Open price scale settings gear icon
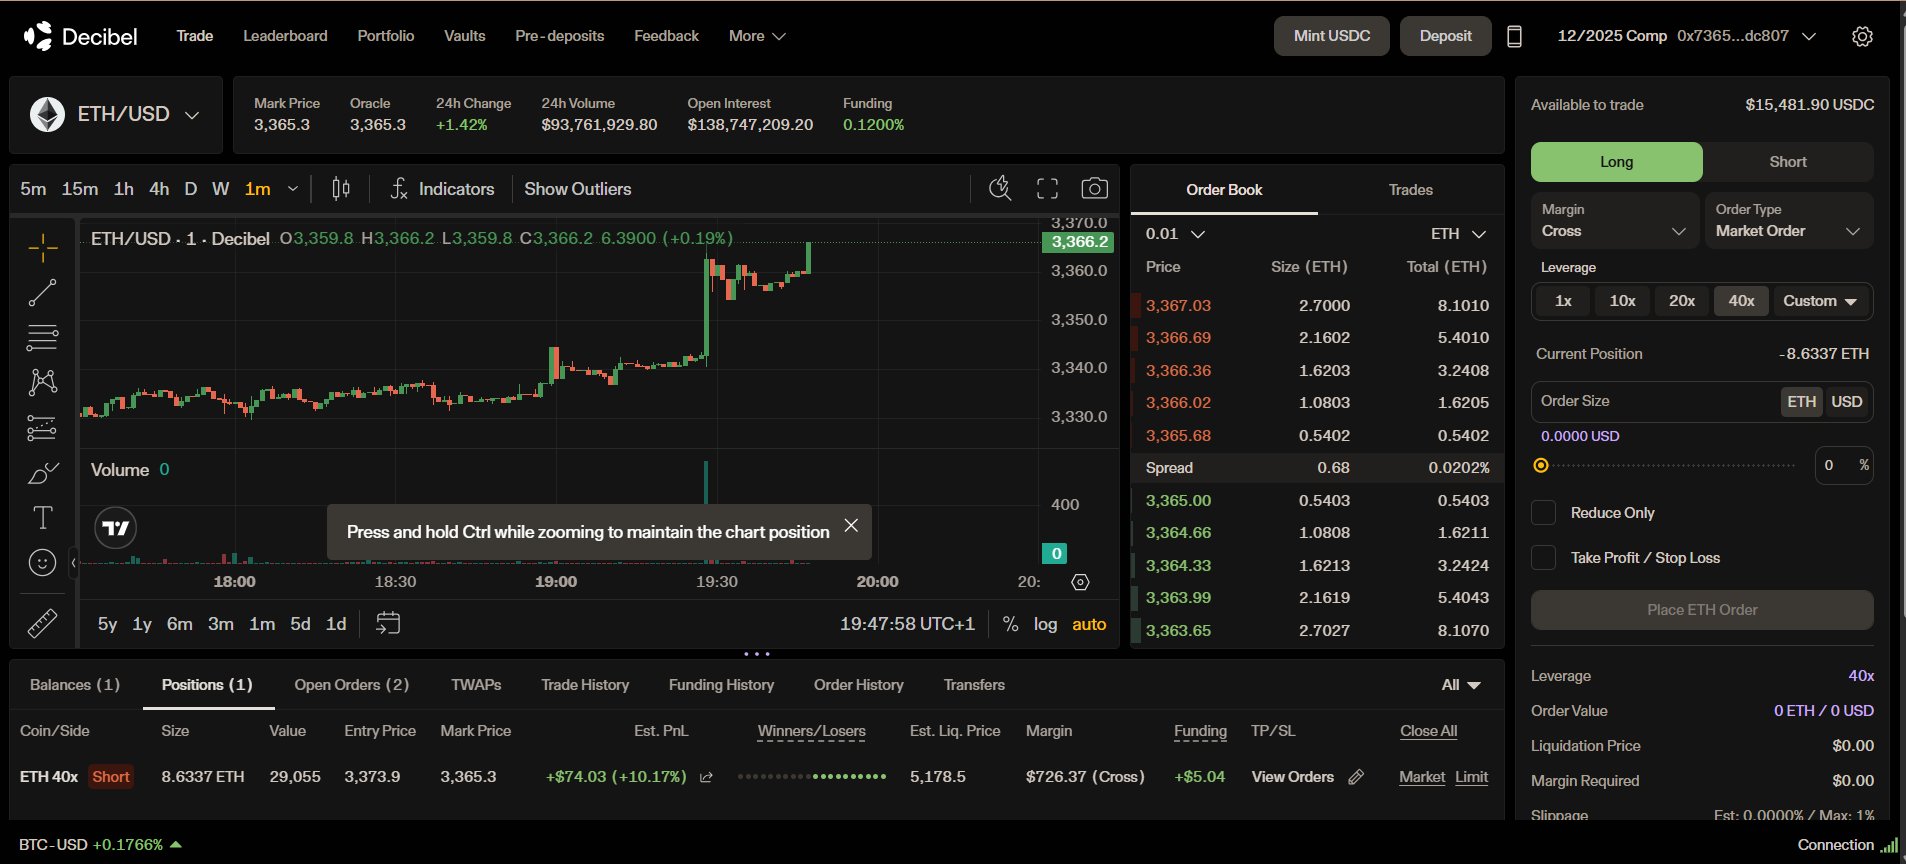This screenshot has height=864, width=1906. pos(1080,582)
